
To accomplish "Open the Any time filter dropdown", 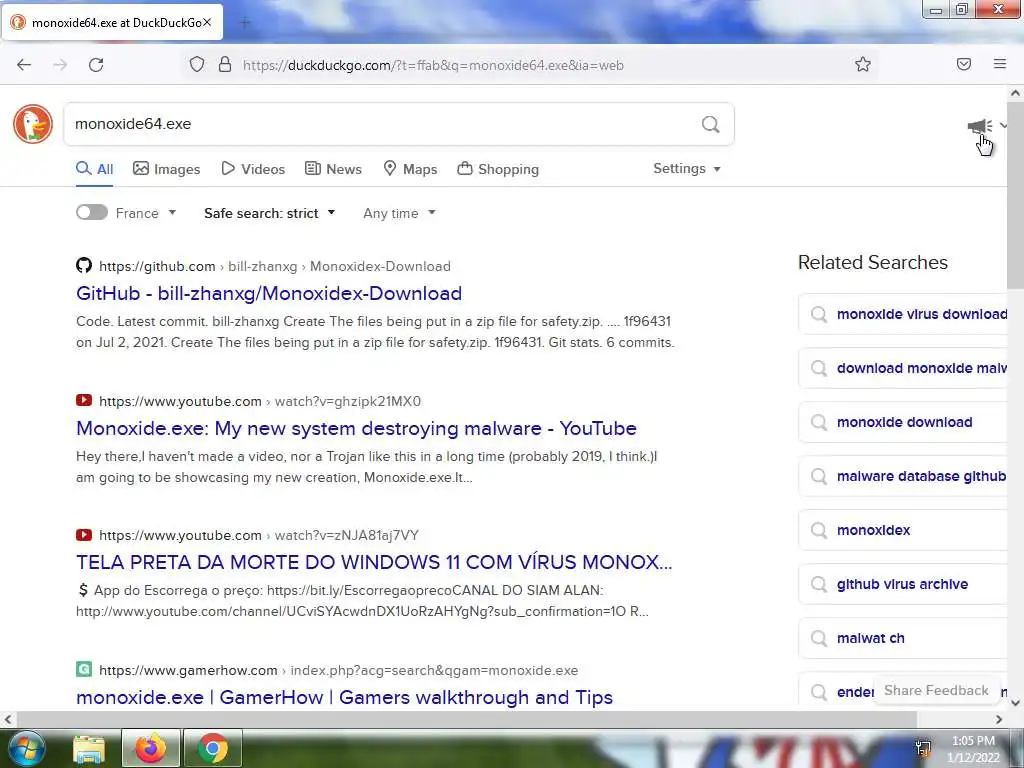I will (399, 213).
